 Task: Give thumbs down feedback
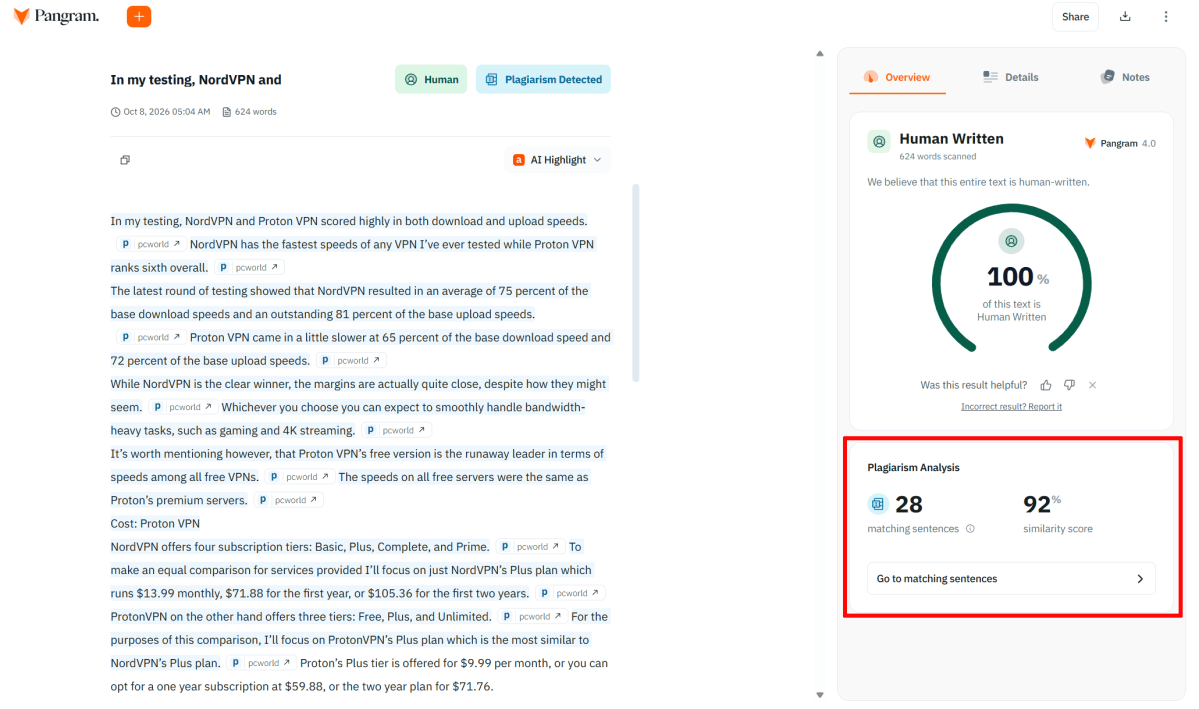tap(1069, 385)
